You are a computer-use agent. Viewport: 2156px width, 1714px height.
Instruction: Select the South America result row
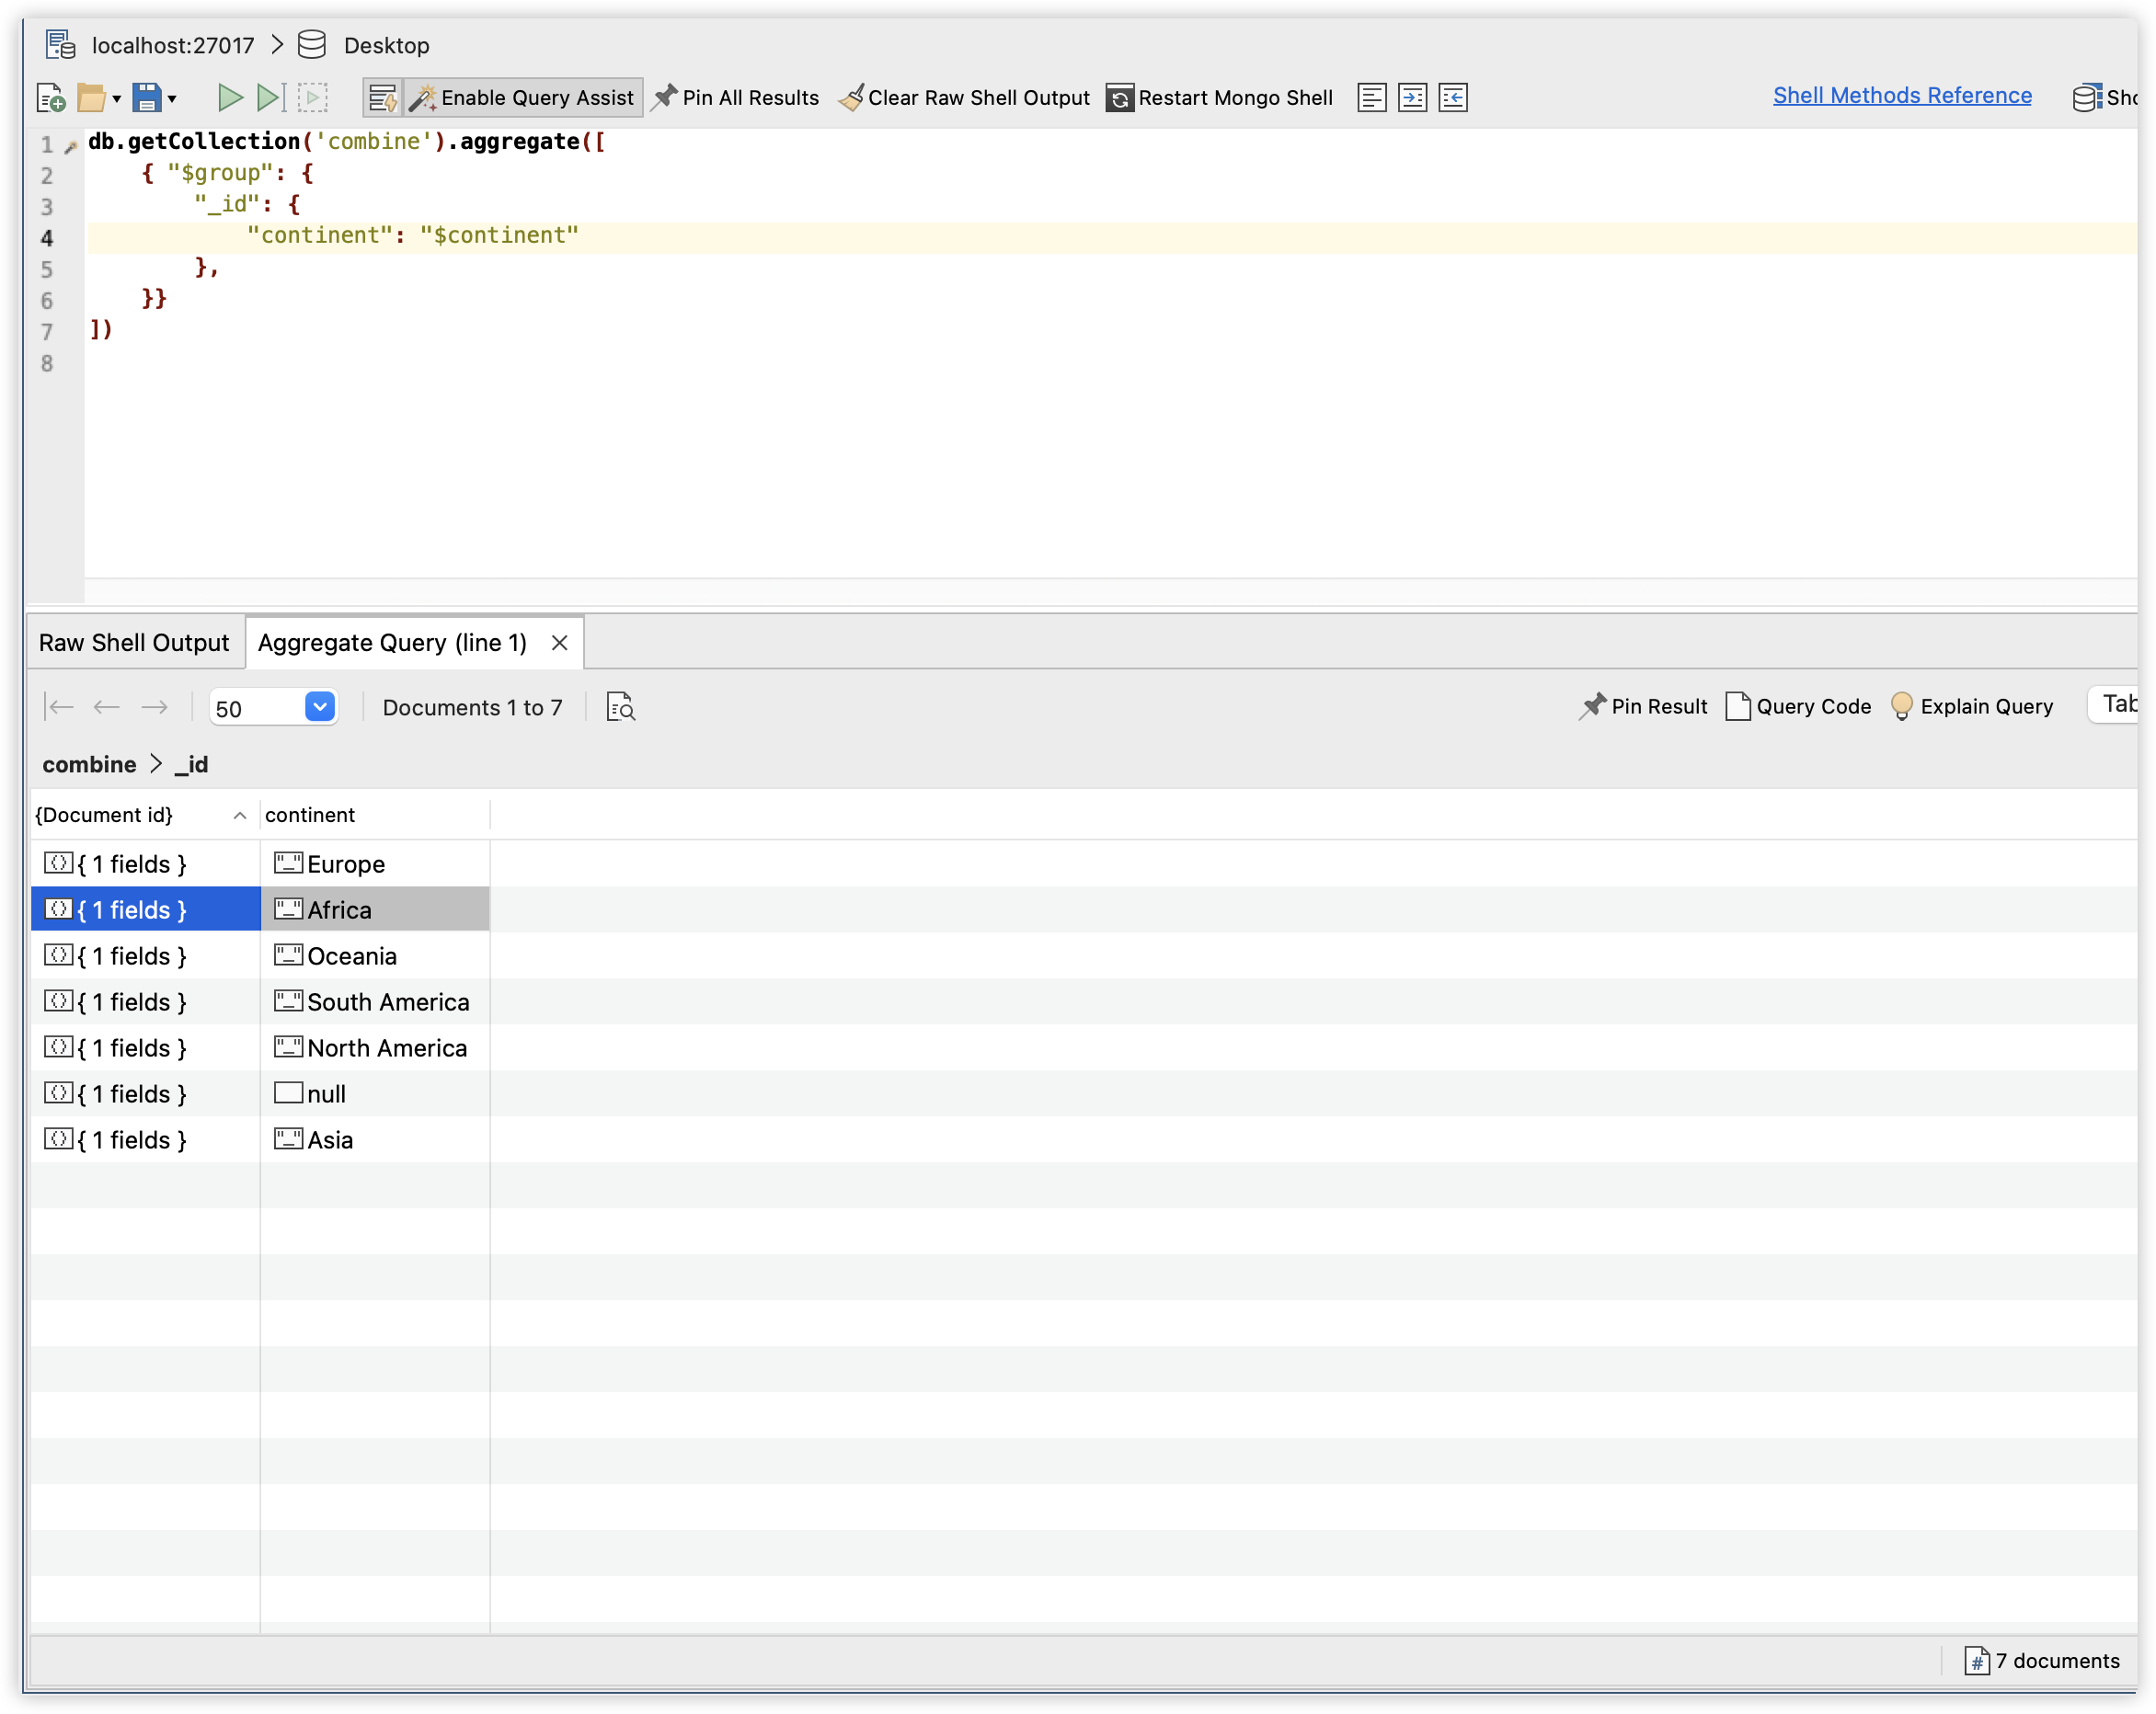[x=387, y=1002]
